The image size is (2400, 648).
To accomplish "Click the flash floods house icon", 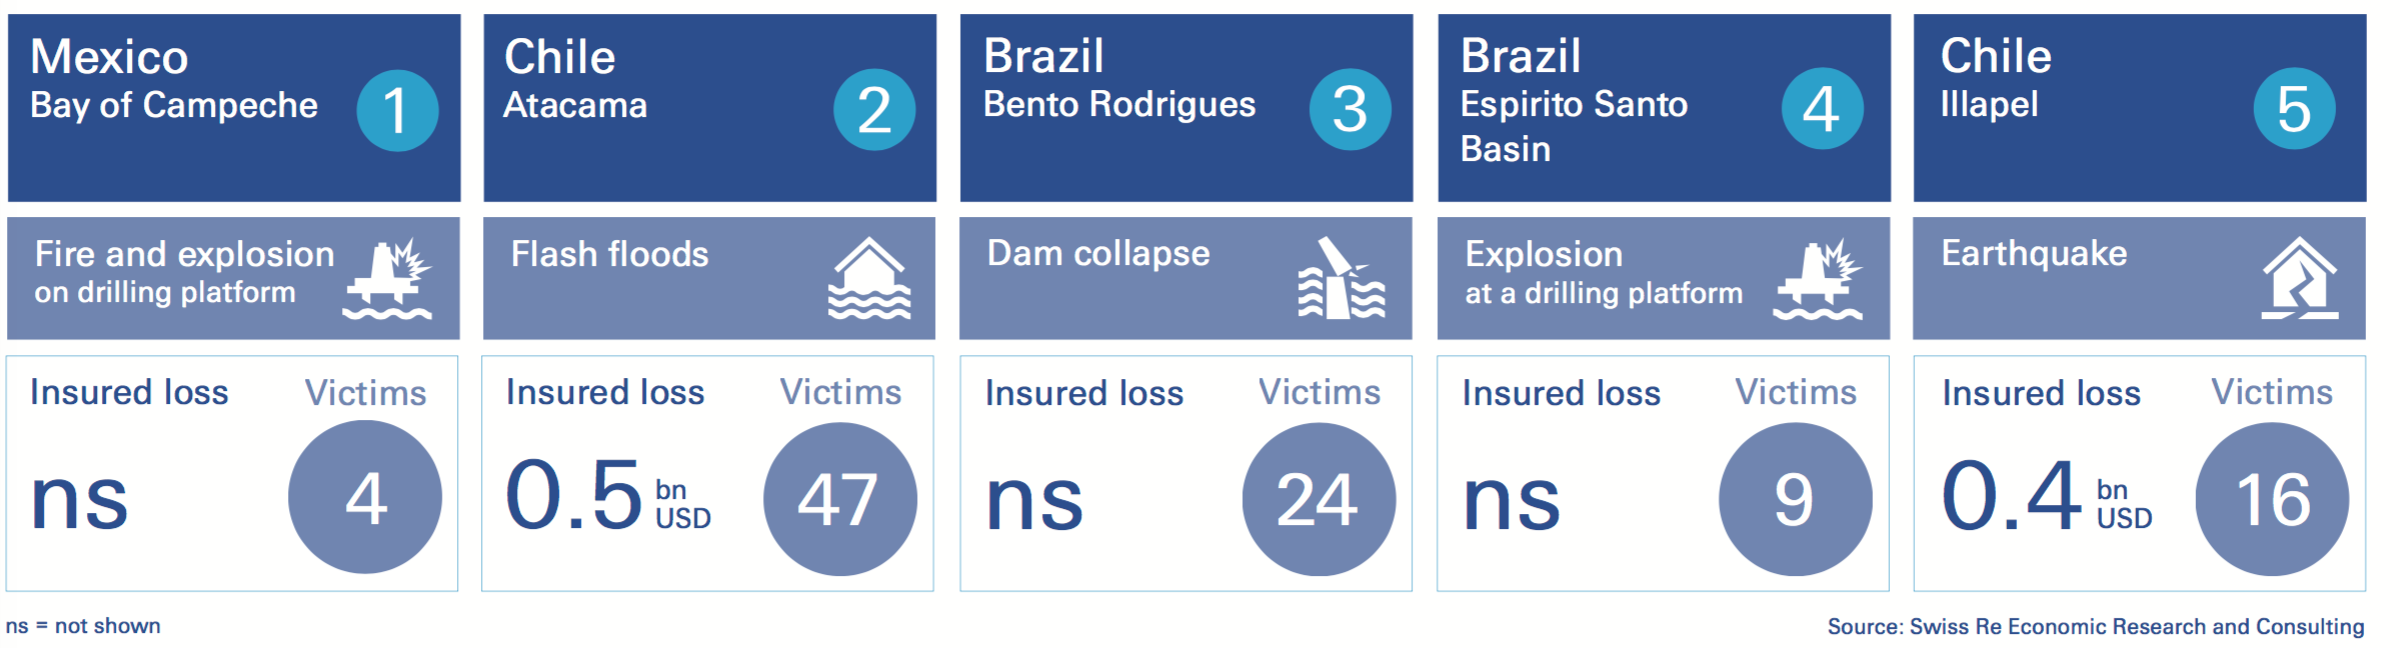I will (x=869, y=279).
